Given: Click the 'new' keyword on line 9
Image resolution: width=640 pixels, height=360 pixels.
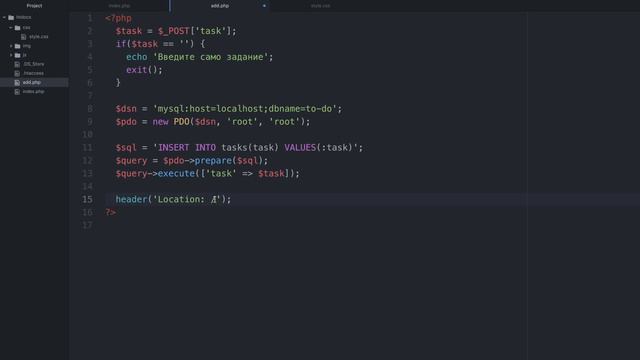Looking at the screenshot, I should click(x=160, y=122).
